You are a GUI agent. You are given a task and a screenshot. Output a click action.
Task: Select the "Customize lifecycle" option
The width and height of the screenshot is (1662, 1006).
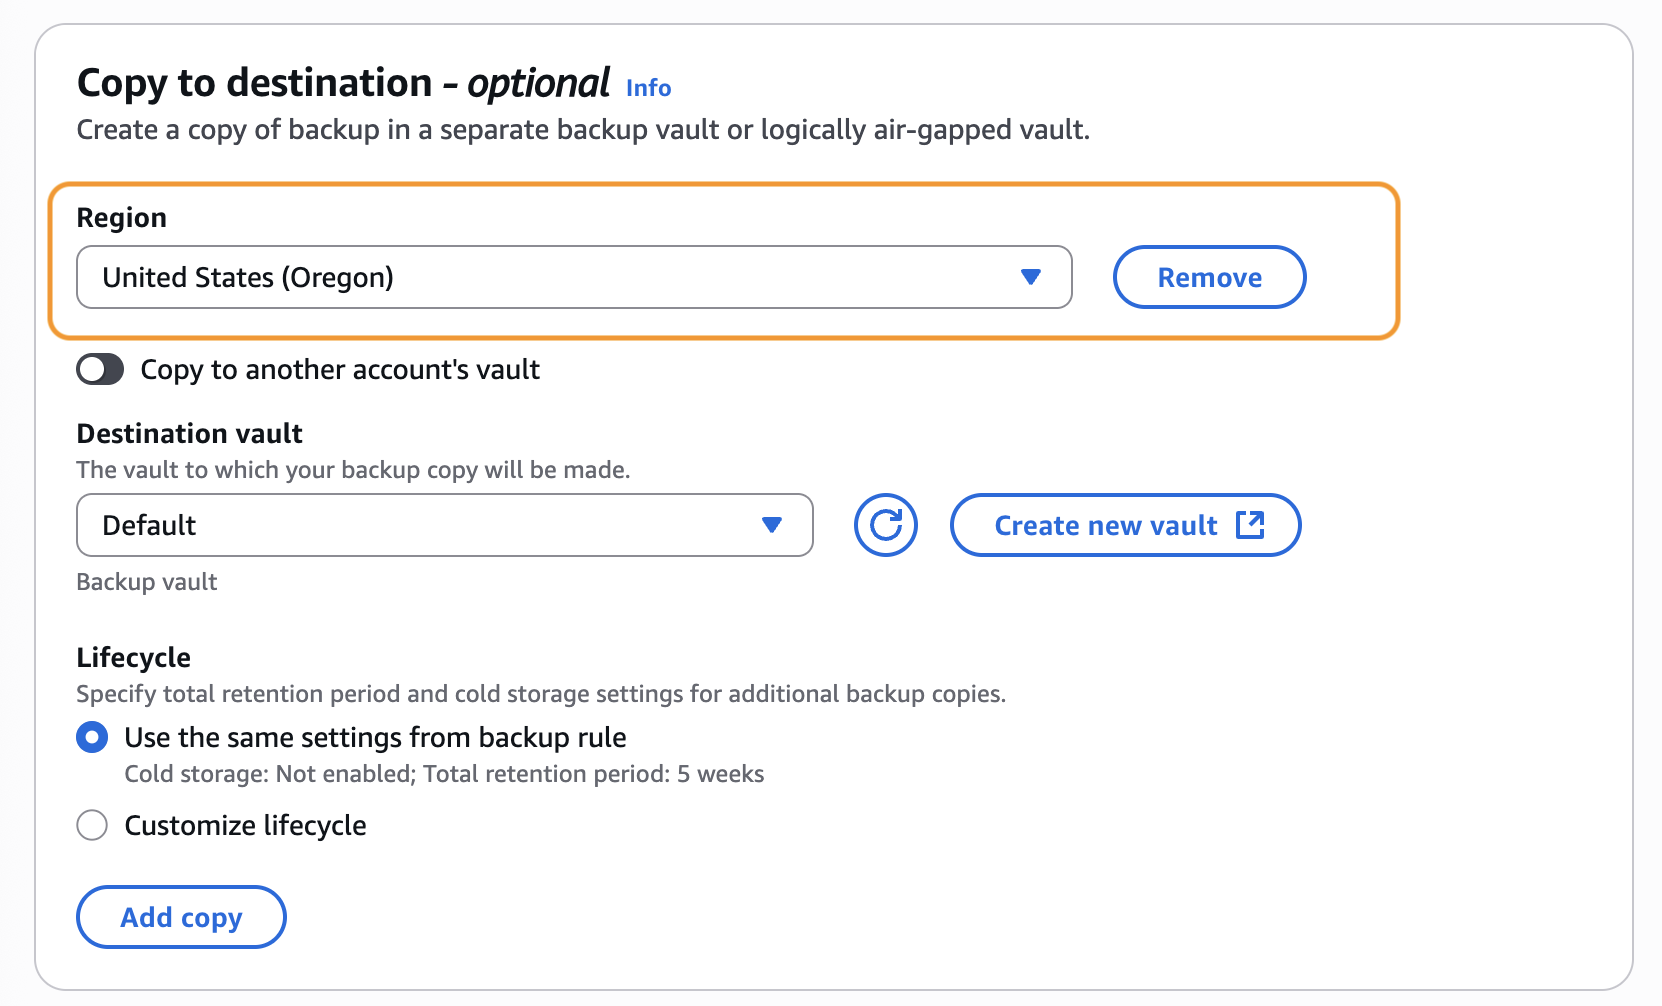(x=92, y=825)
